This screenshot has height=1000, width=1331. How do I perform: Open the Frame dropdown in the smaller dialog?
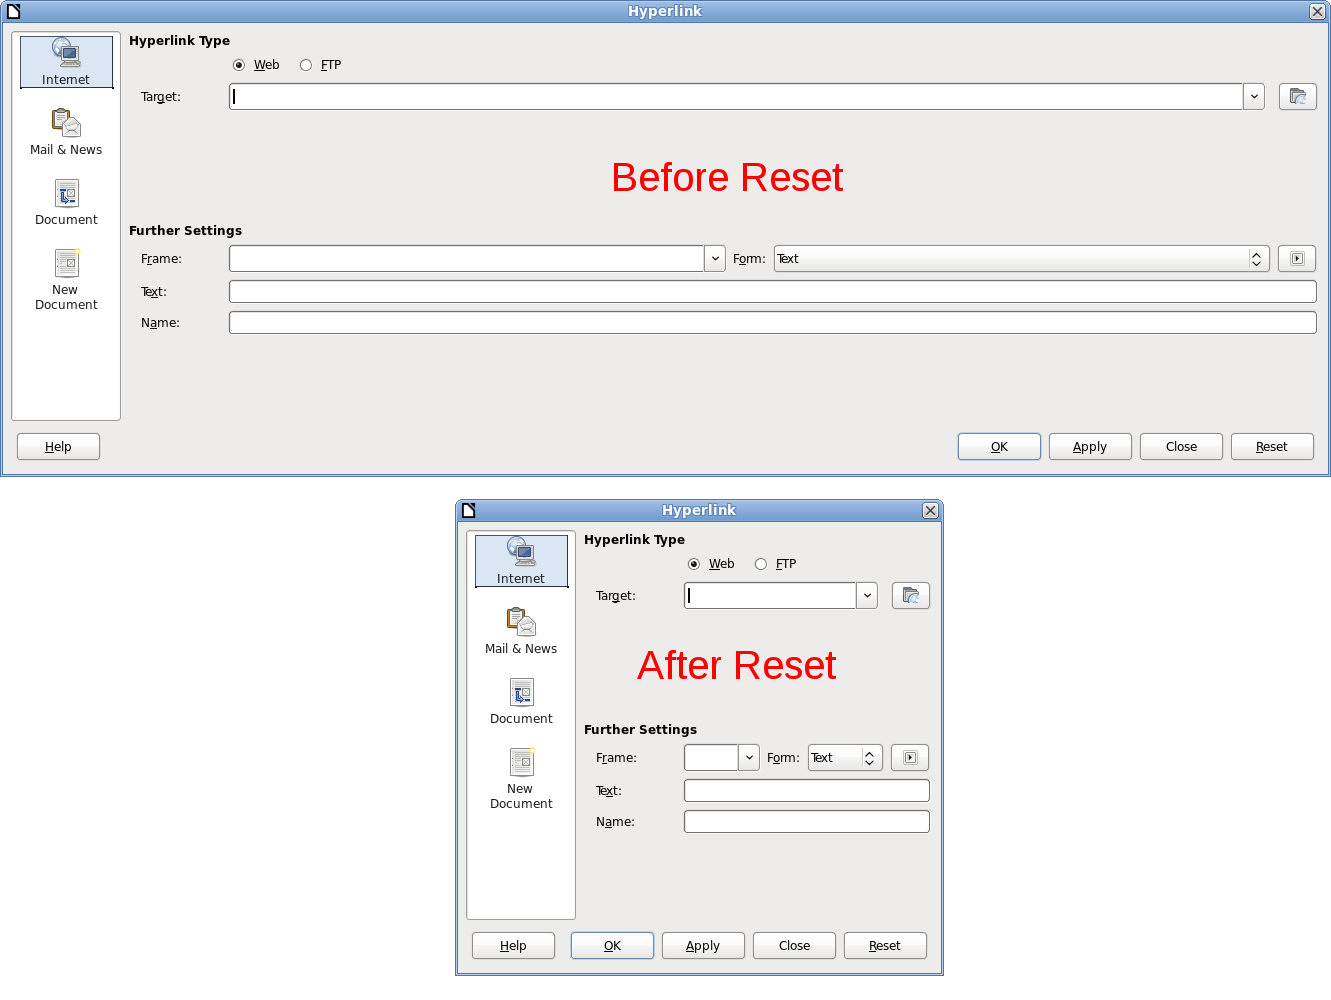pyautogui.click(x=749, y=758)
